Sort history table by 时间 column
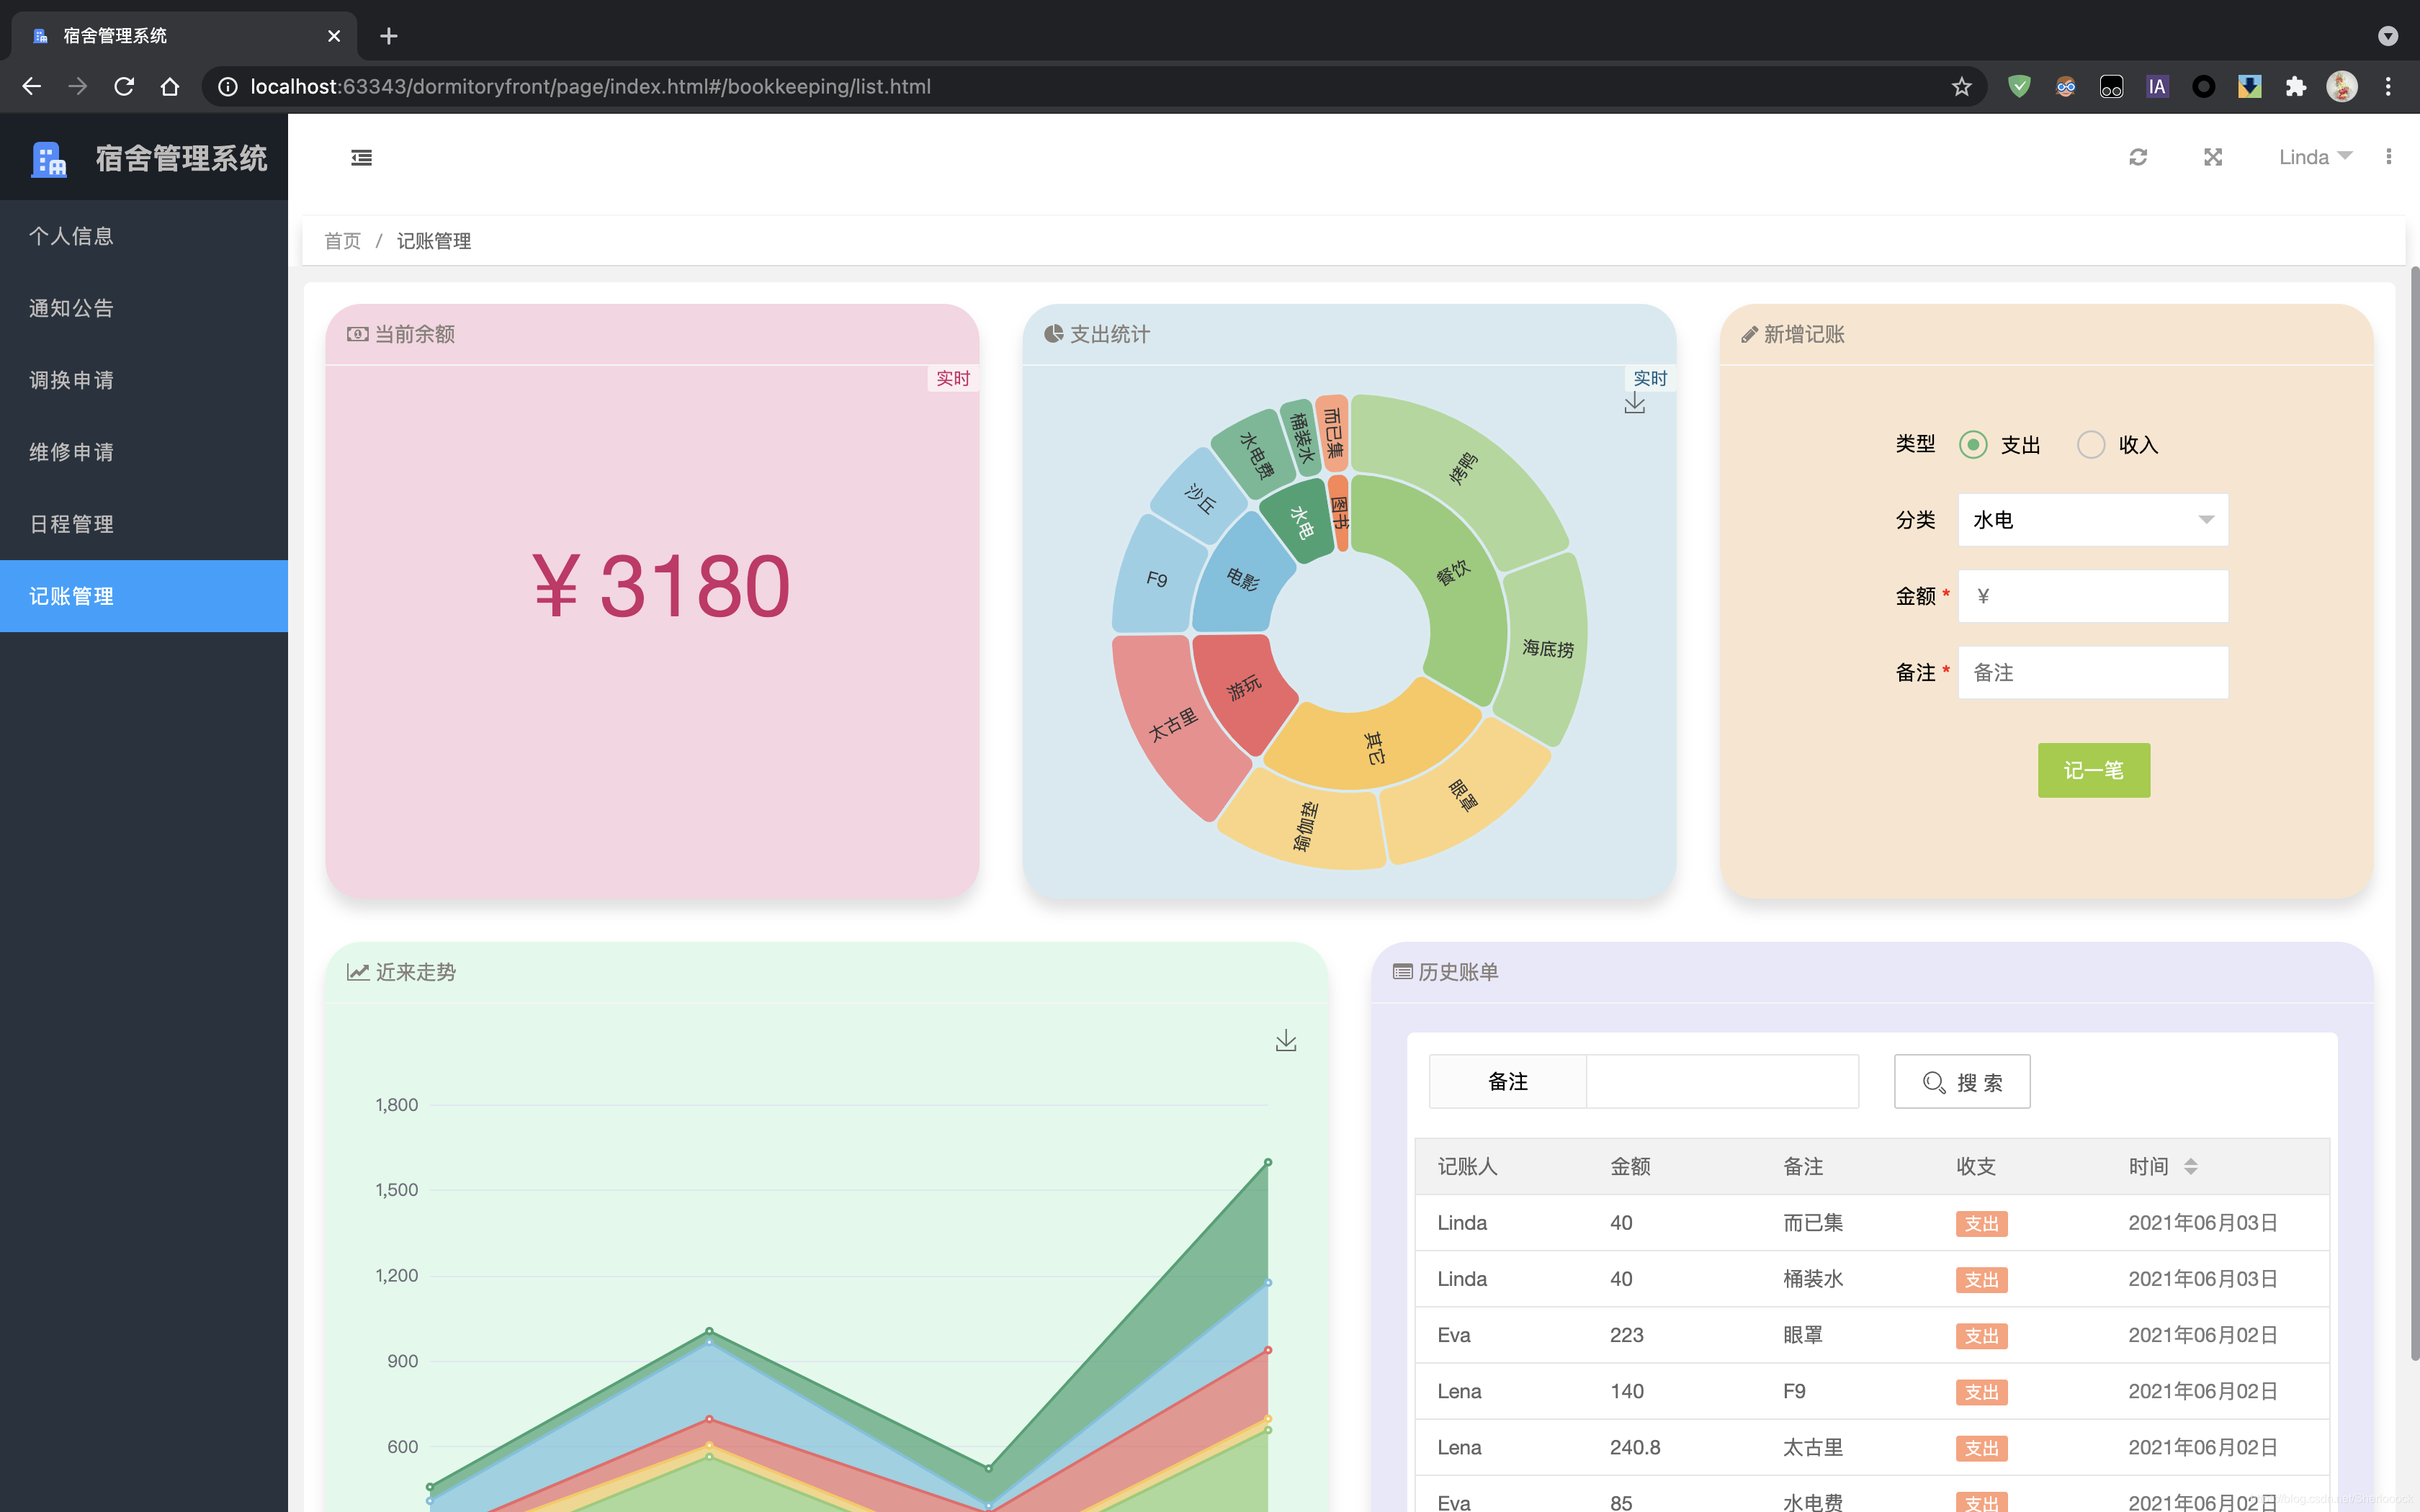Screen dimensions: 2420x1512 [x=2190, y=1166]
